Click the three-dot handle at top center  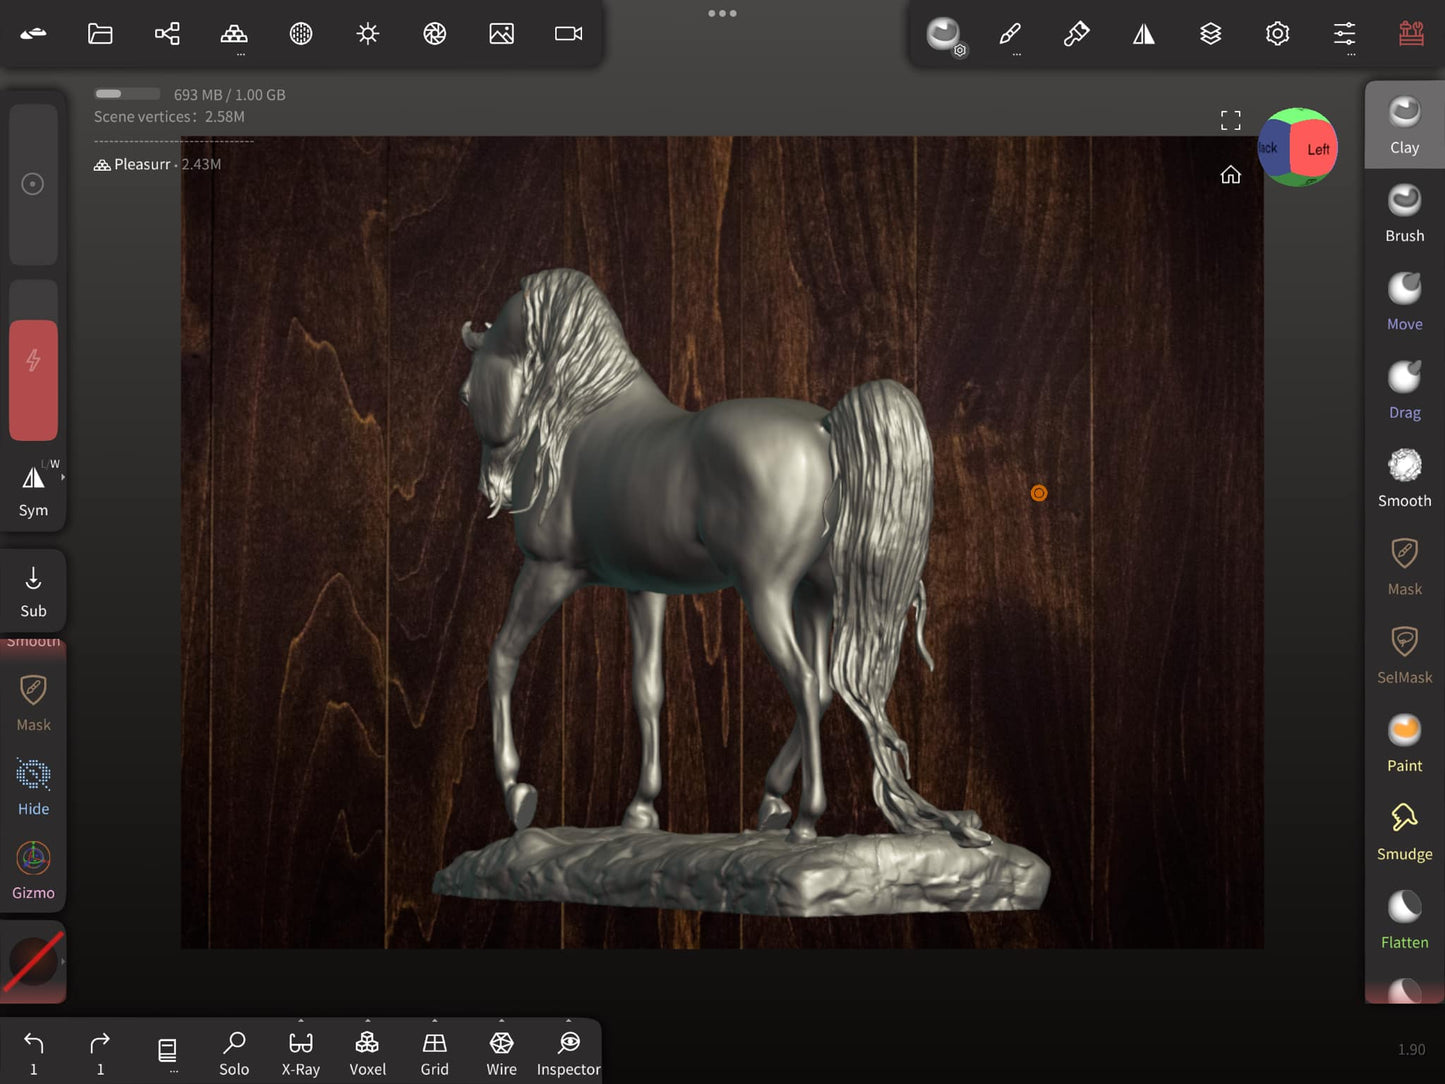(x=722, y=13)
